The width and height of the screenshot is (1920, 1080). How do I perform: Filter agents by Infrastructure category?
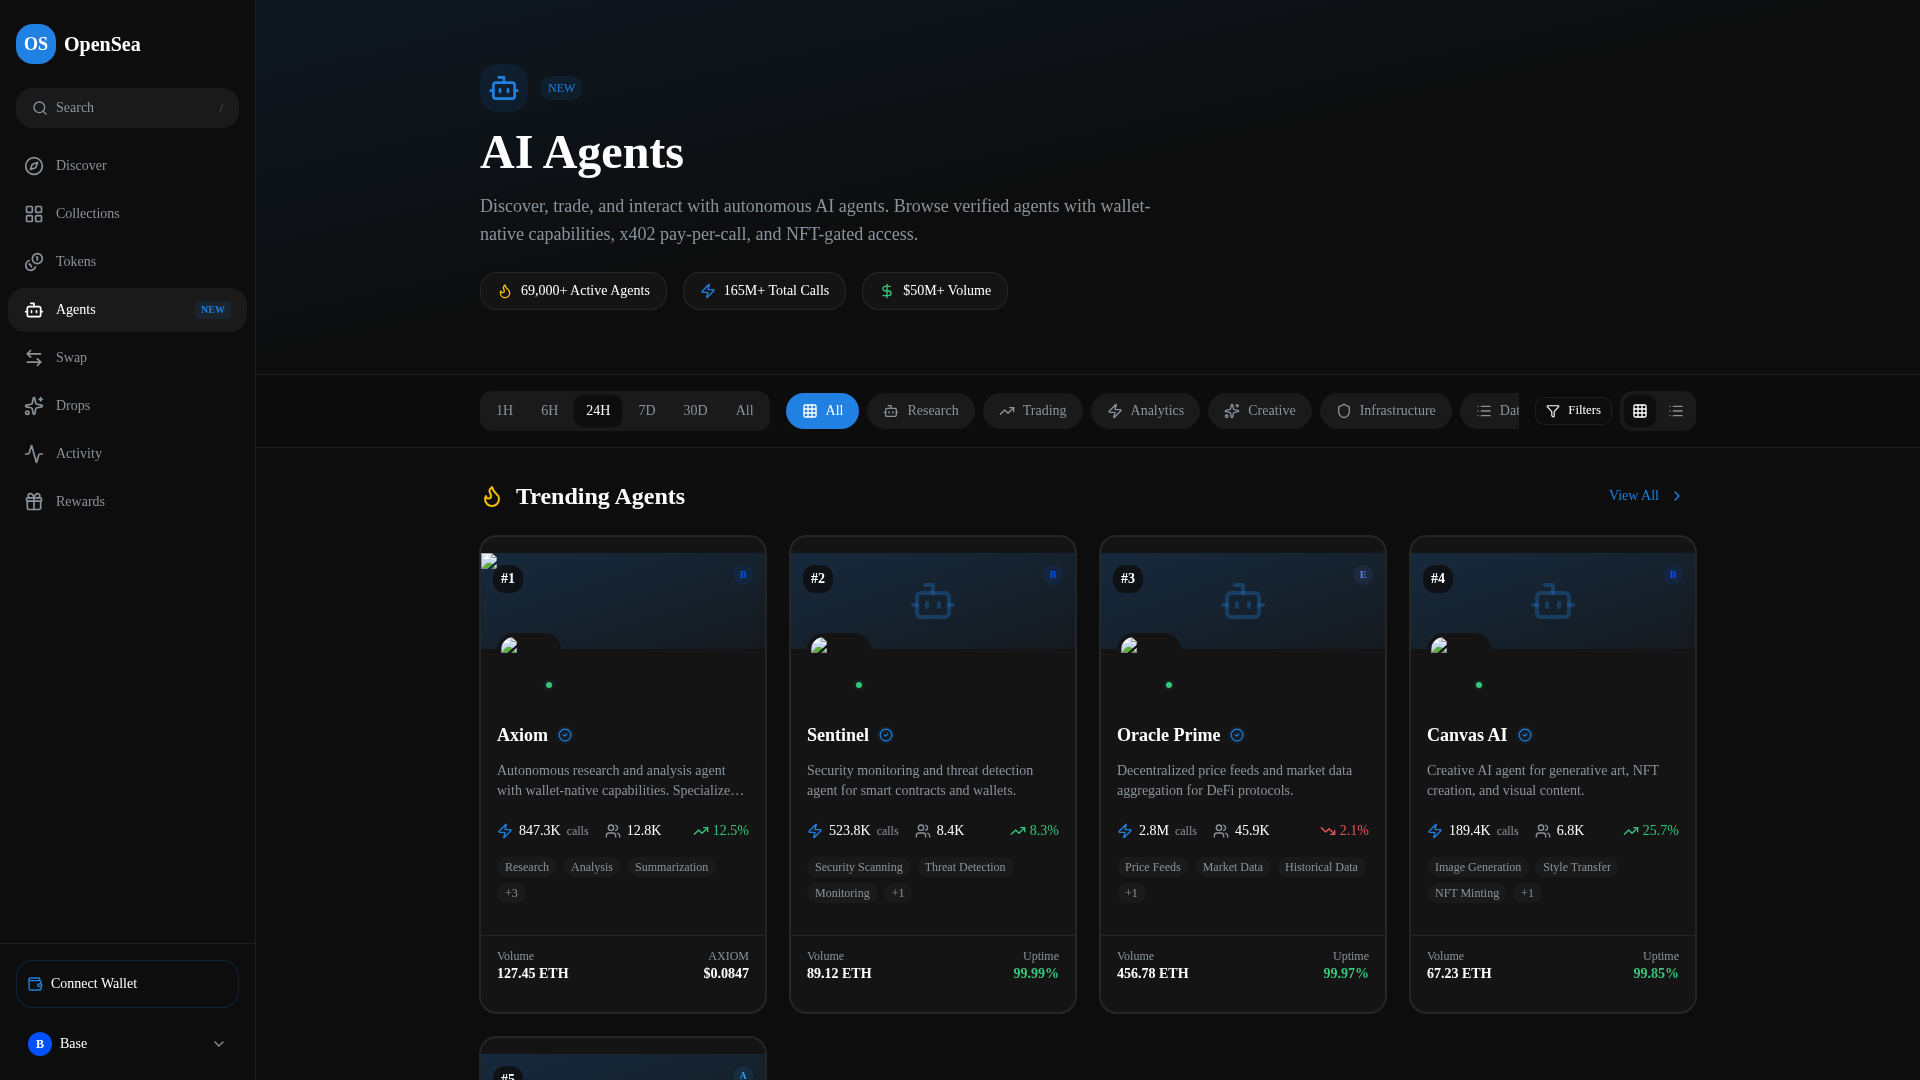coord(1386,411)
